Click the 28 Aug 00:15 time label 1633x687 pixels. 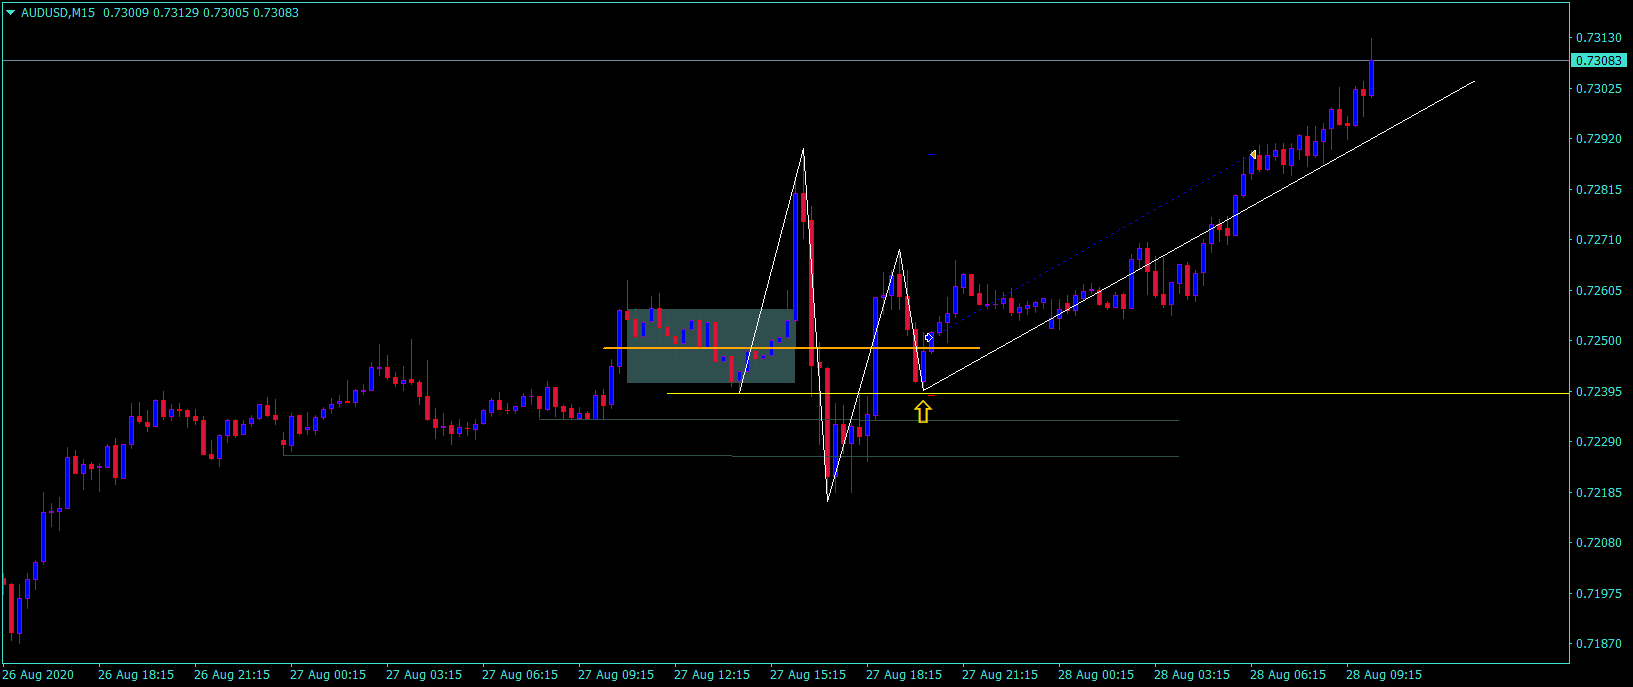(1096, 675)
